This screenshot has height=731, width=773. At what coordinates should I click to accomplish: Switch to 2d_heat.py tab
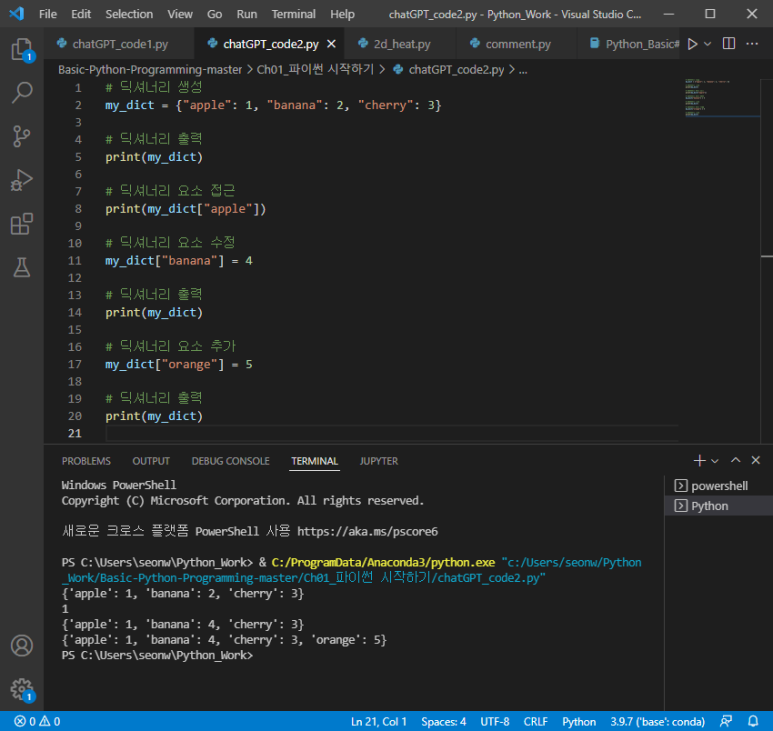point(400,44)
